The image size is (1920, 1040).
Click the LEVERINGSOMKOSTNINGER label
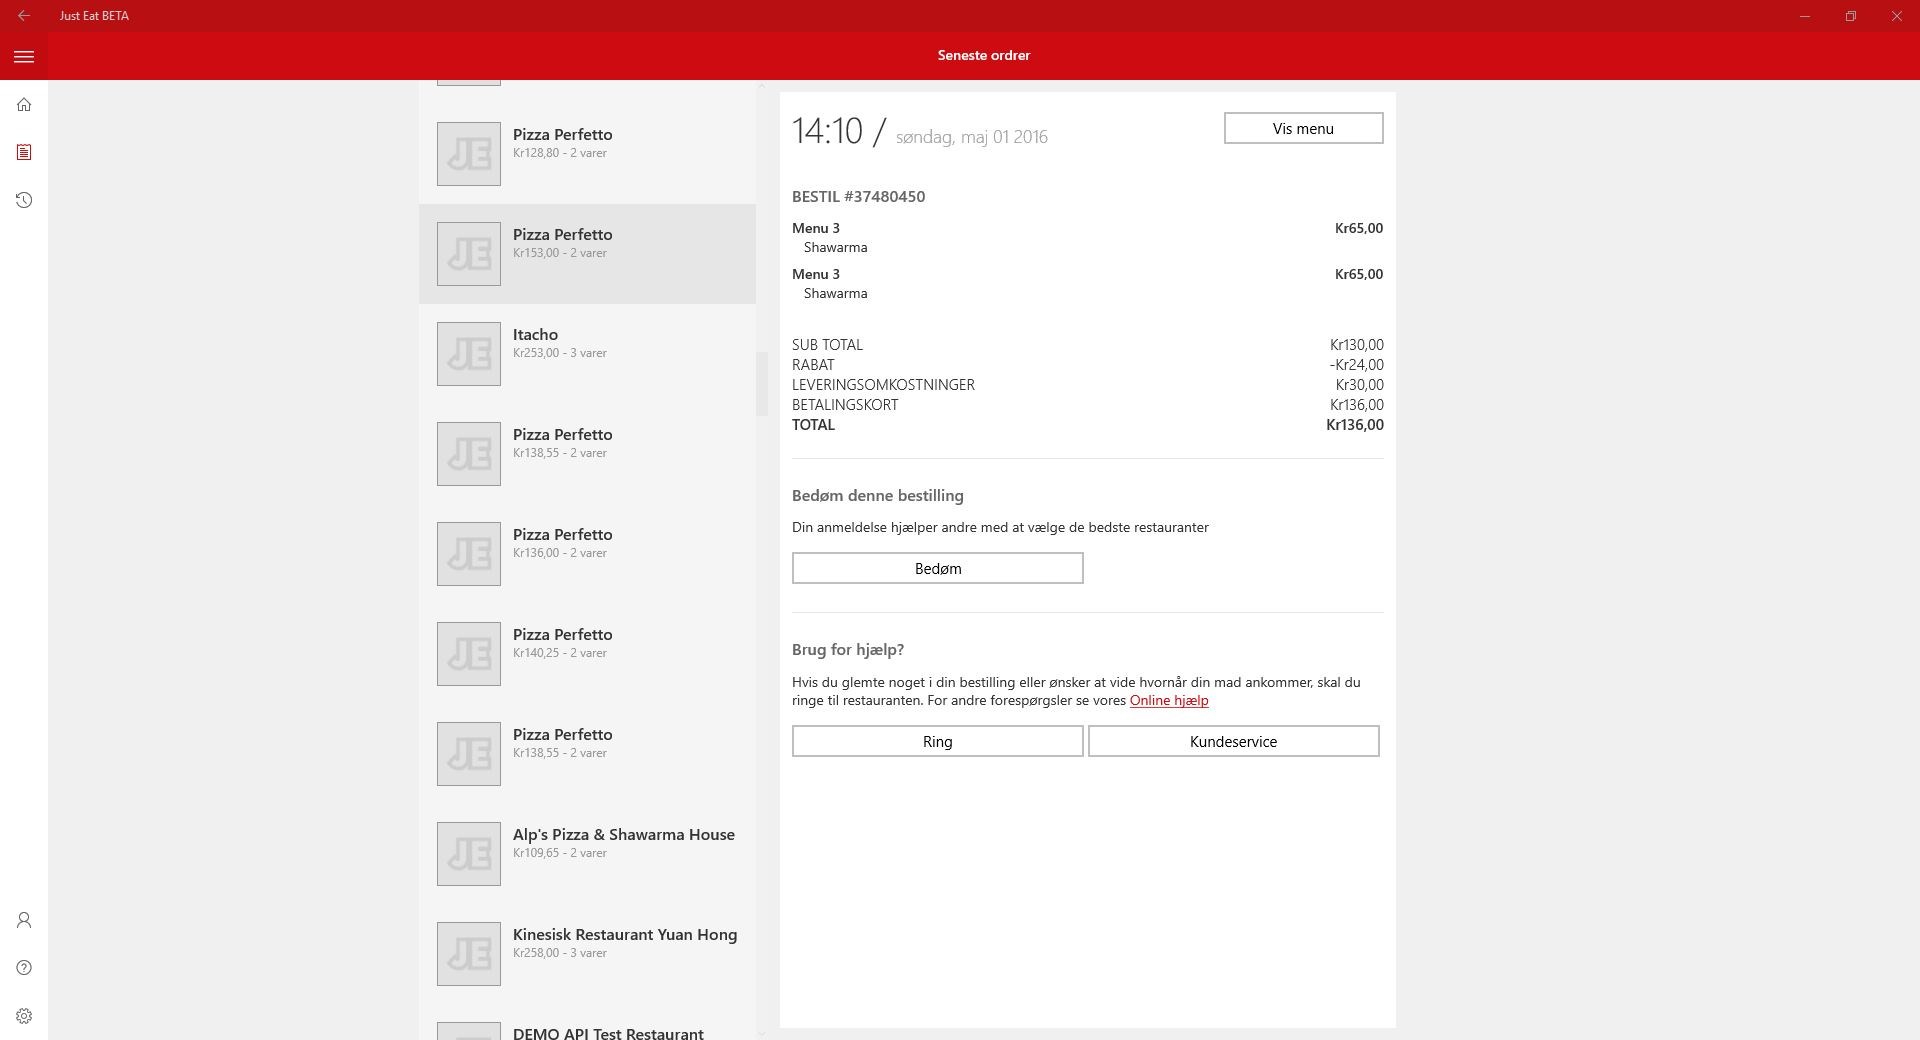tap(883, 385)
